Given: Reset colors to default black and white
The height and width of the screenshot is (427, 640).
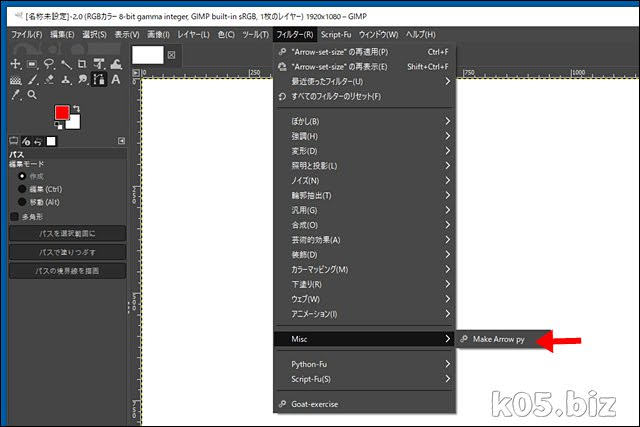Looking at the screenshot, I should [58, 125].
